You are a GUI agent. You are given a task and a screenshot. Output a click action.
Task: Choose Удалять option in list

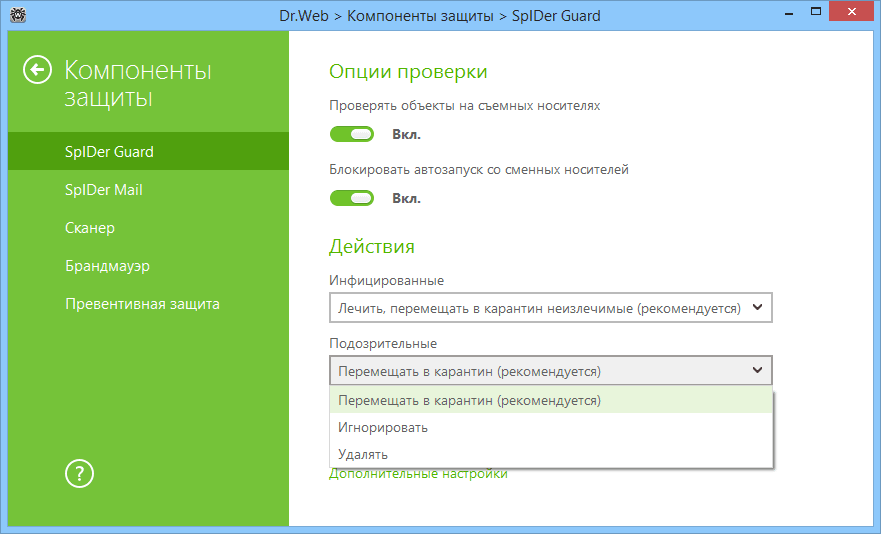point(551,454)
